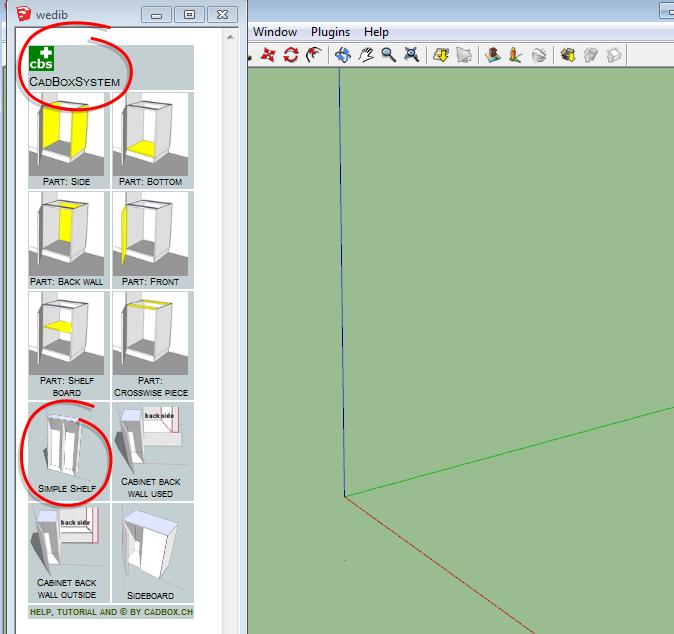Open the Window menu
The height and width of the screenshot is (634, 674).
pos(275,32)
